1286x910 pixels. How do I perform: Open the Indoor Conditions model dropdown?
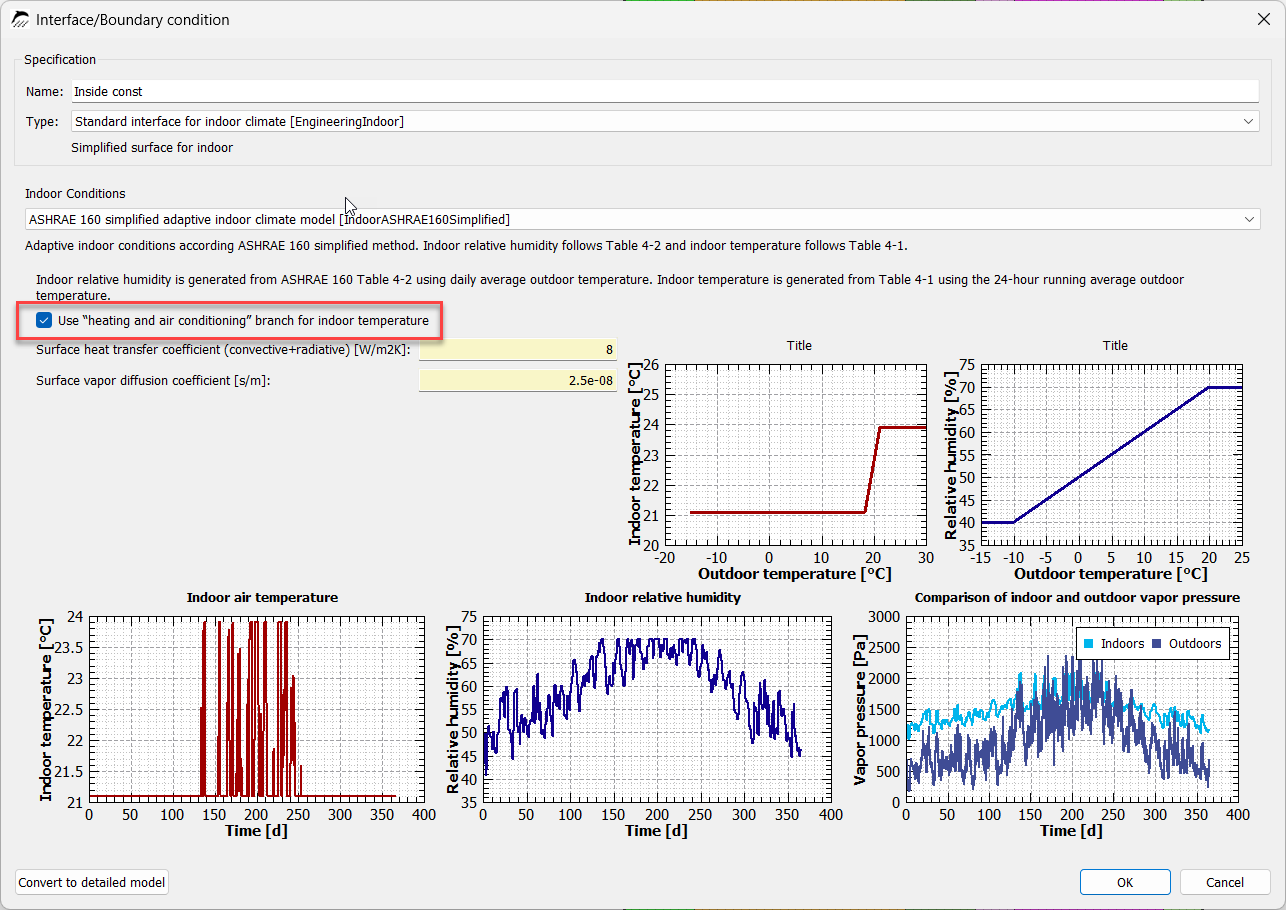(x=642, y=219)
